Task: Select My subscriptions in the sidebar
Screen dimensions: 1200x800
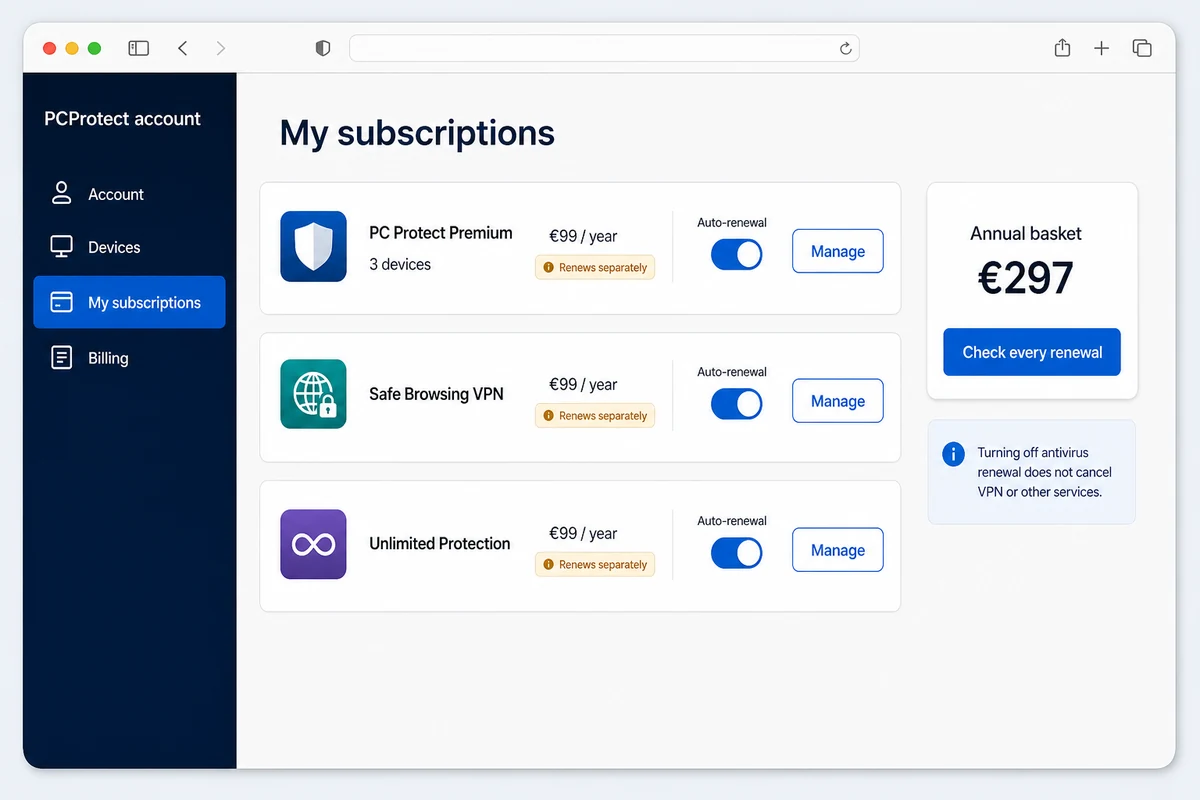Action: pyautogui.click(x=129, y=302)
